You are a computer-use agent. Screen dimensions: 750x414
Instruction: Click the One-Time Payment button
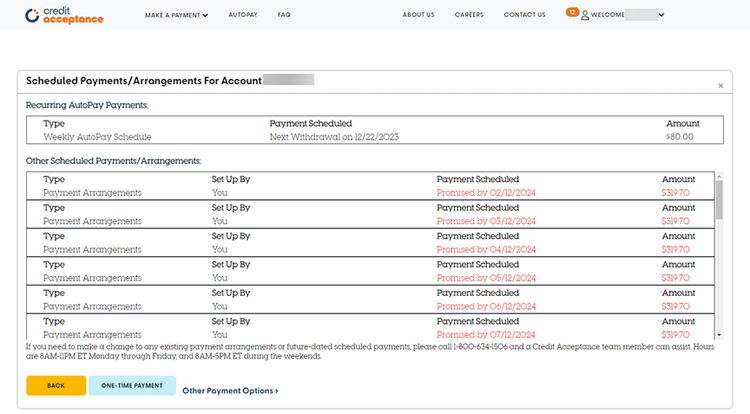(x=133, y=386)
